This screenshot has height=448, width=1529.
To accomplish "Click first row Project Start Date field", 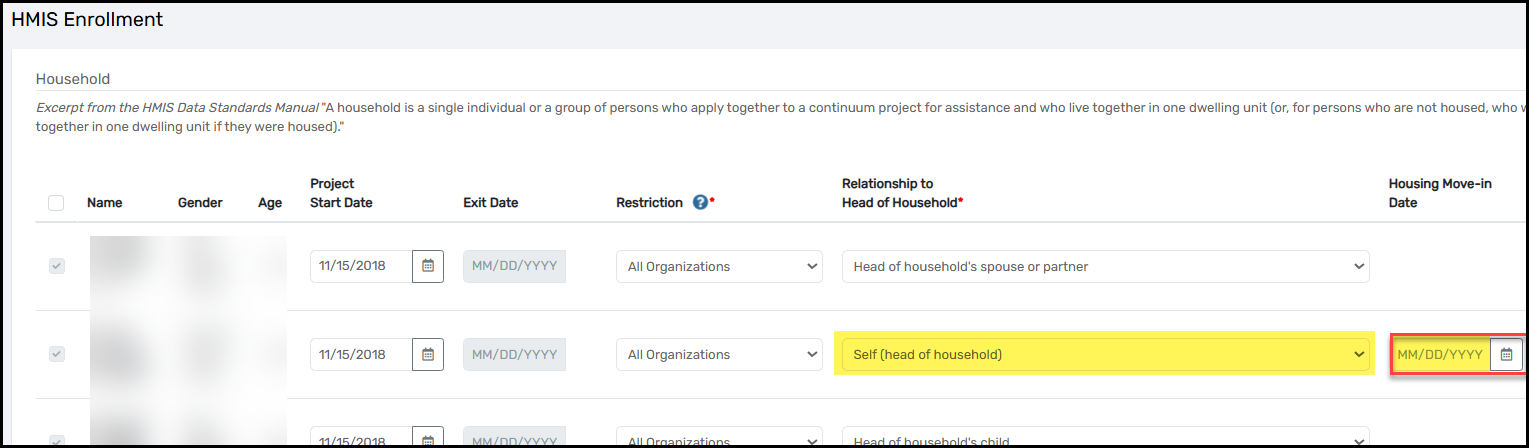I will click(361, 266).
